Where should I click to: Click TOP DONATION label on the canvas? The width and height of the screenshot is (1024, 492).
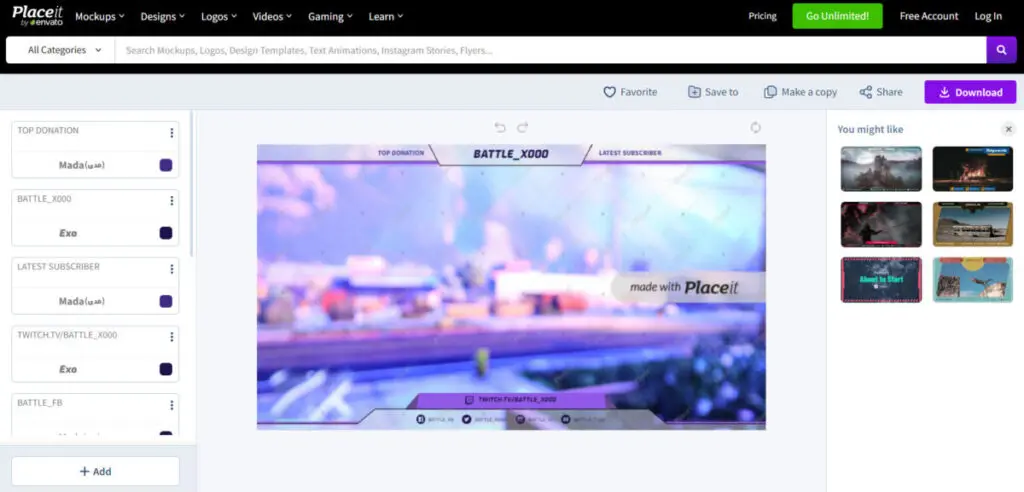tap(400, 153)
